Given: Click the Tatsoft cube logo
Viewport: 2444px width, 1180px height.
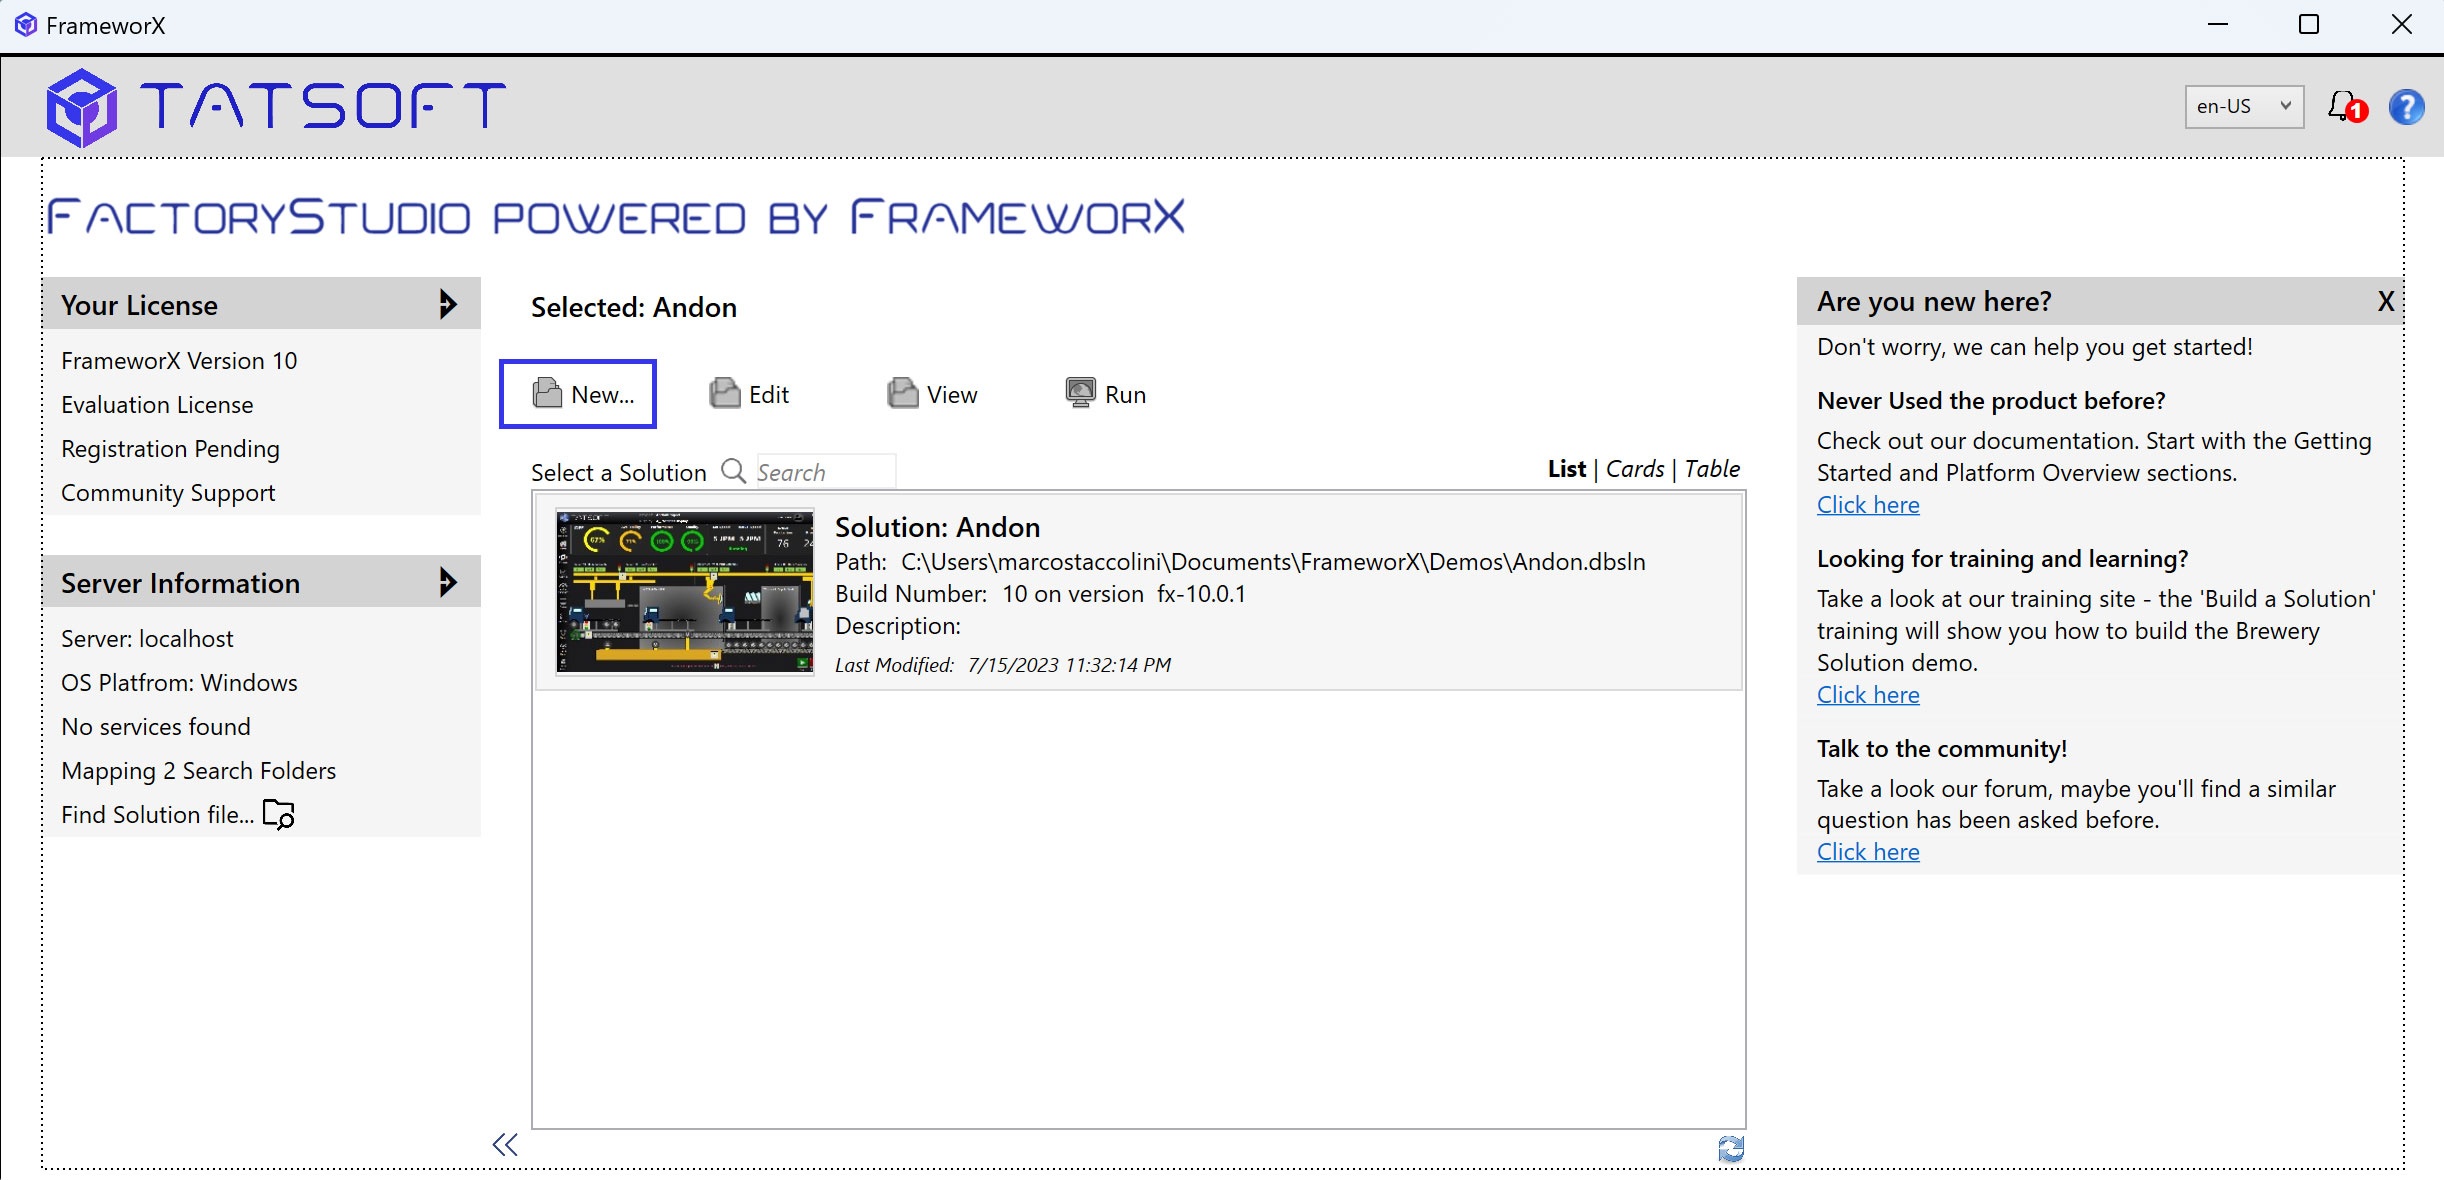Looking at the screenshot, I should coord(81,107).
